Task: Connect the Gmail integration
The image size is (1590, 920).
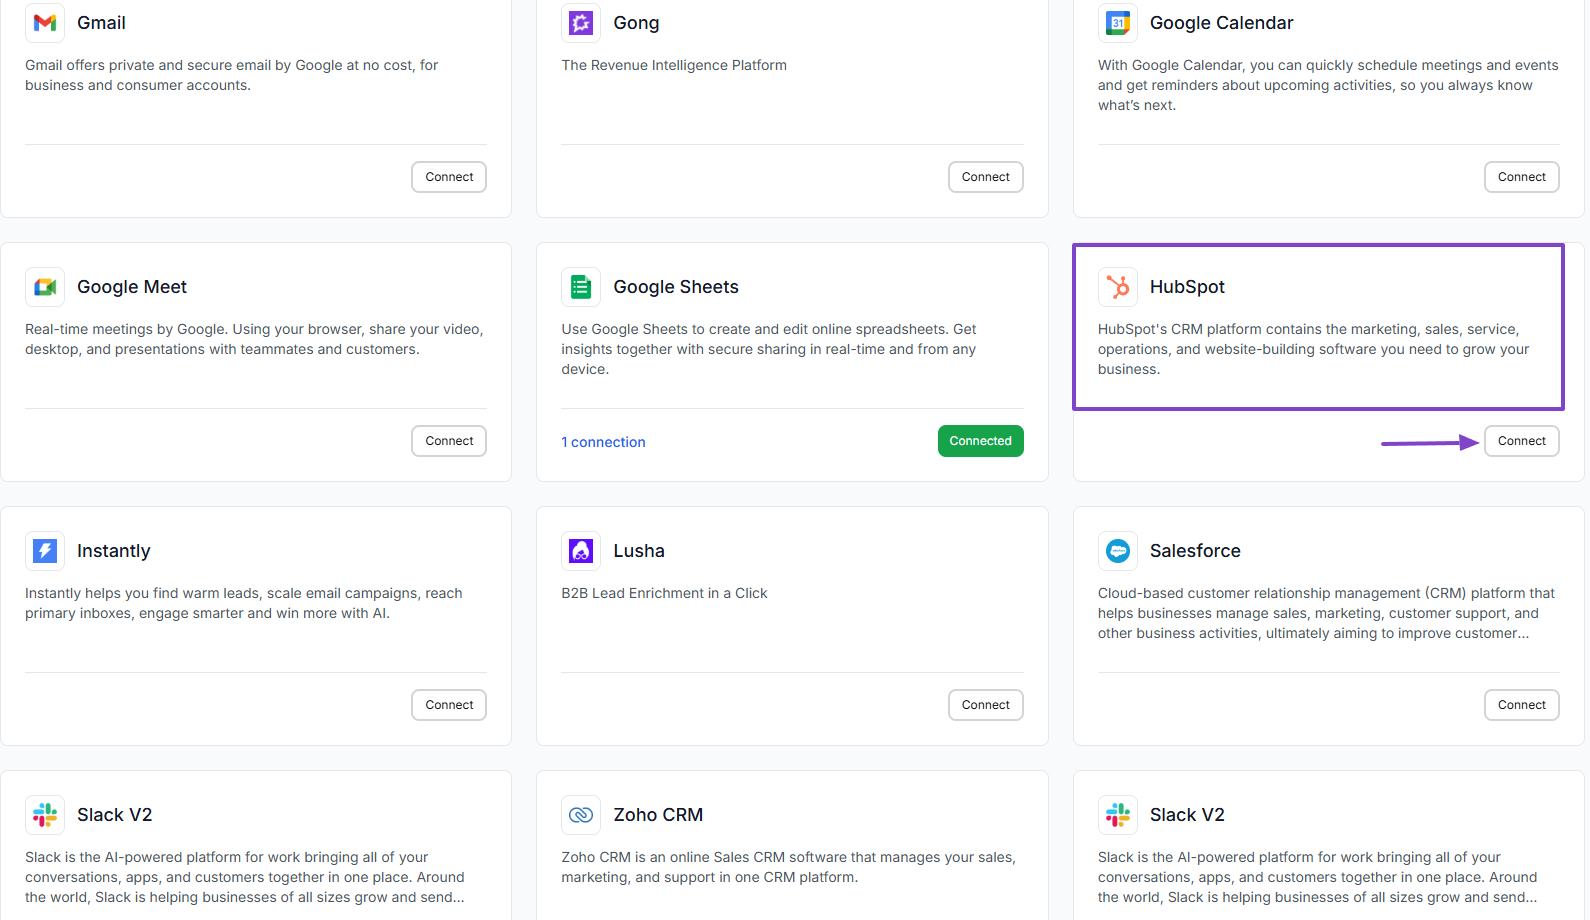Action: point(449,177)
